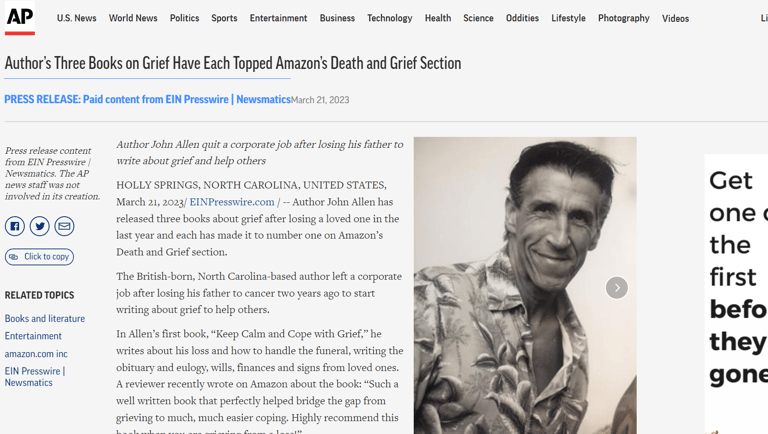
Task: Click the press release paid content link
Action: pos(147,99)
